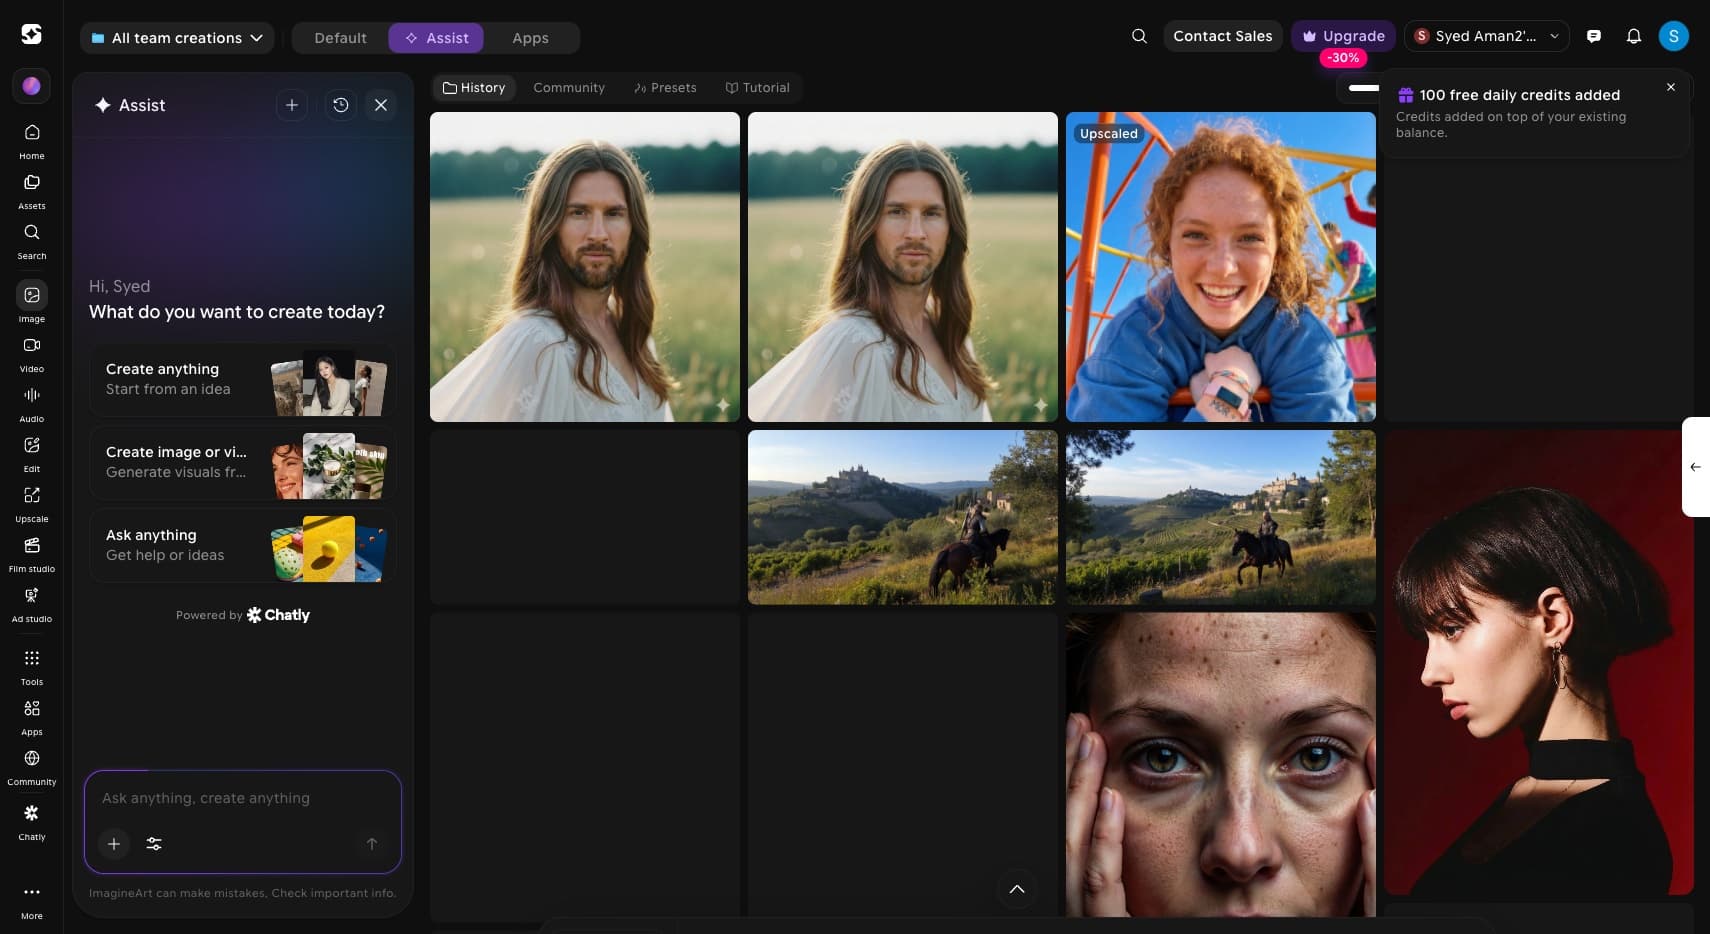Screen dimensions: 1710x934
Task: Open Ad studio in sidebar
Action: point(32,604)
